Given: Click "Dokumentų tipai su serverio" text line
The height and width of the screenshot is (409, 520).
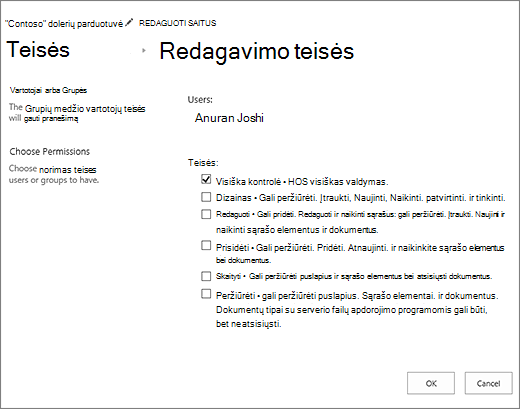Looking at the screenshot, I should click(x=352, y=310).
